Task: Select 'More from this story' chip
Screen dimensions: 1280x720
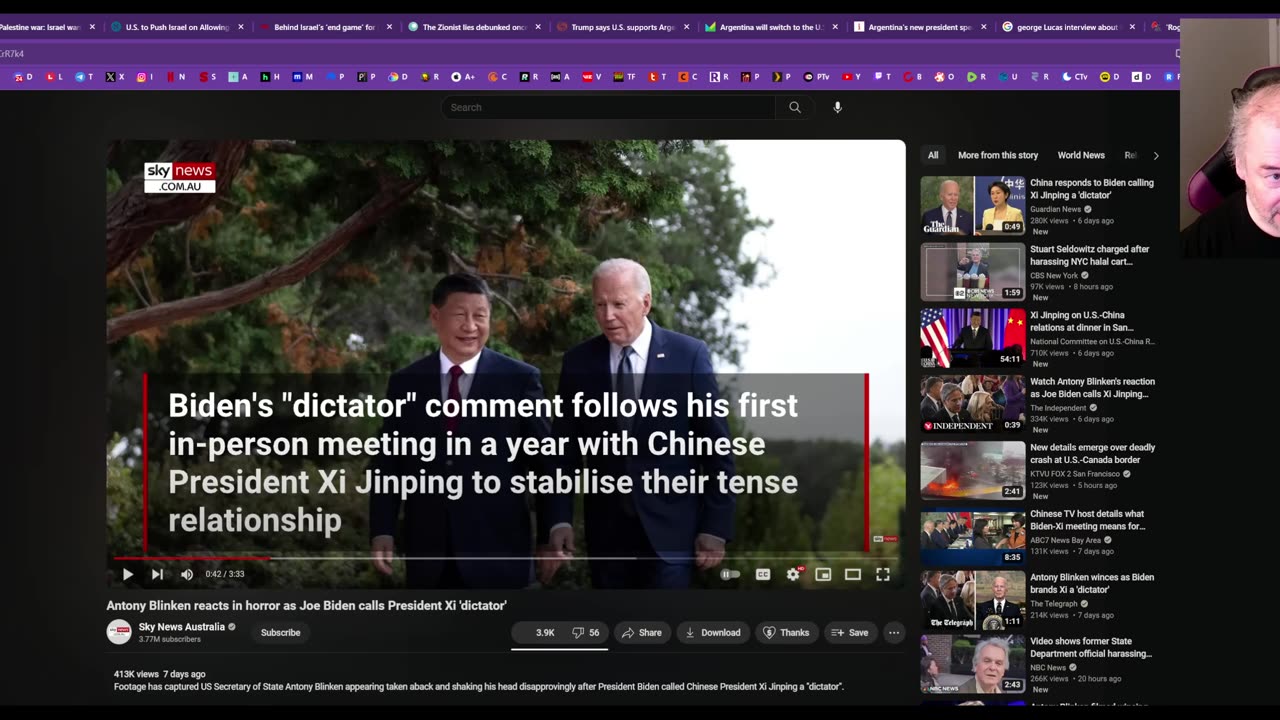Action: [998, 155]
